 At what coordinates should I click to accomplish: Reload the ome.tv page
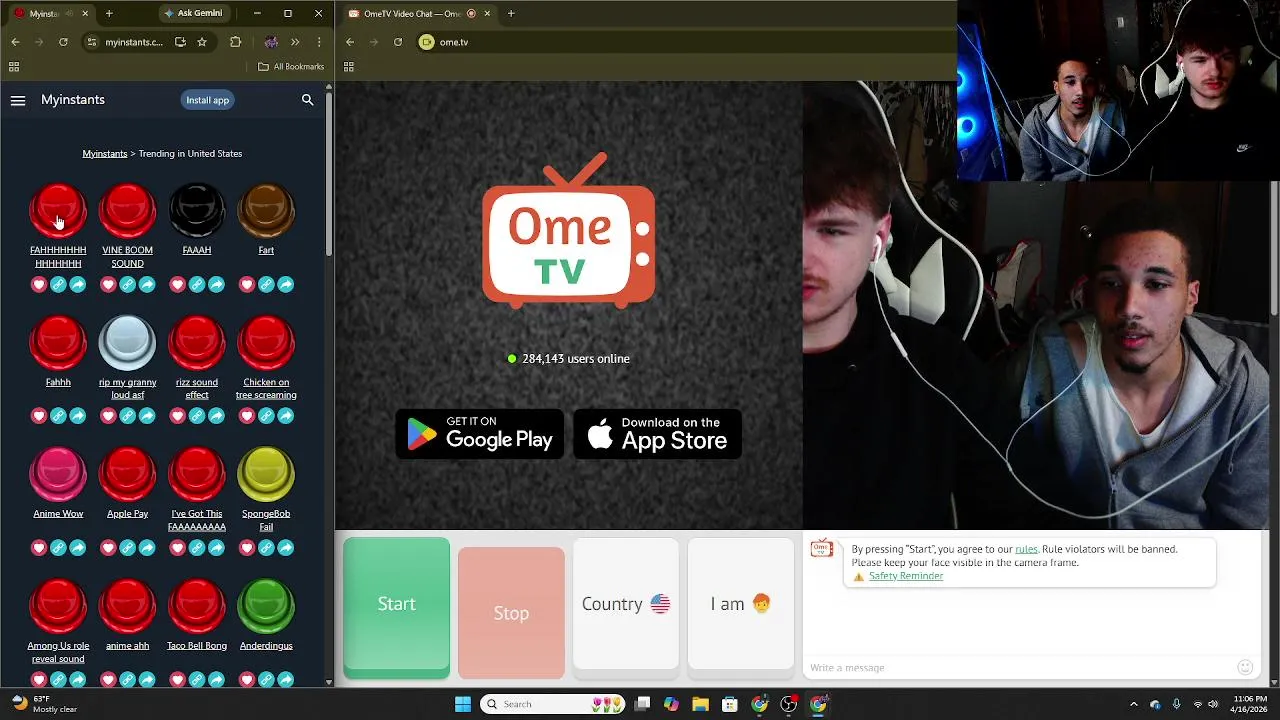[x=398, y=42]
